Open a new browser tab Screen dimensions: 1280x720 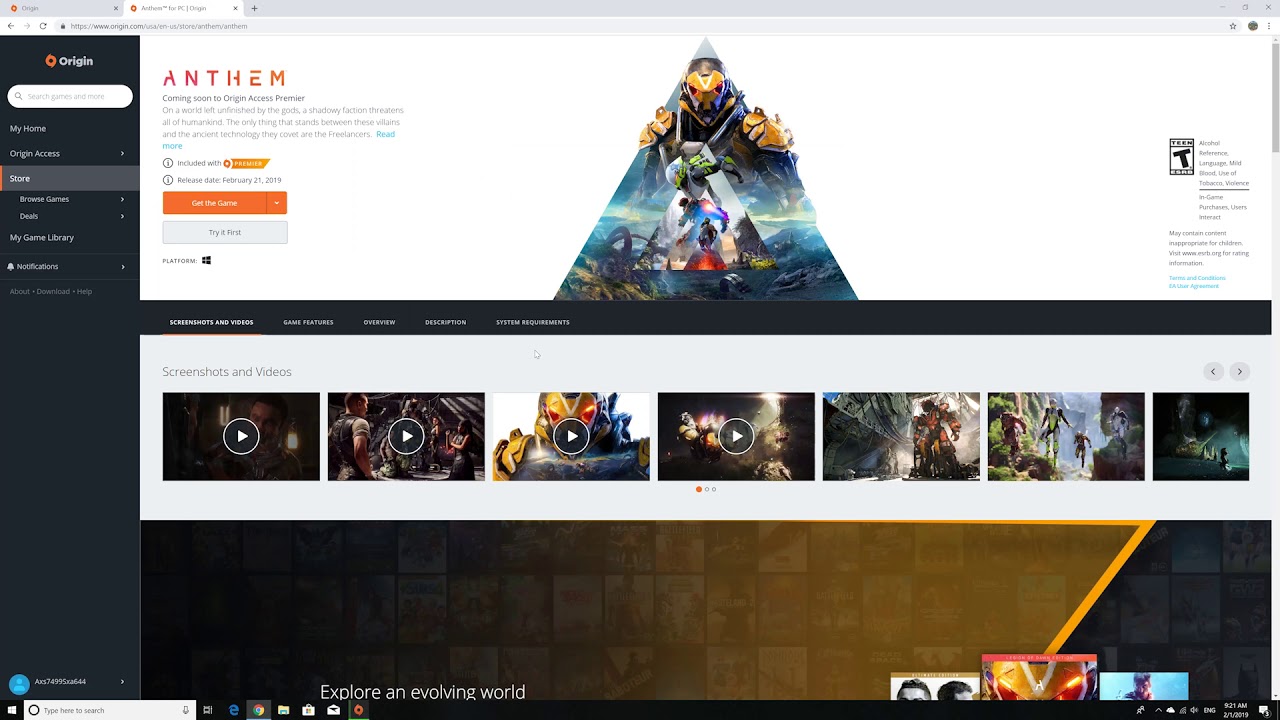click(254, 8)
